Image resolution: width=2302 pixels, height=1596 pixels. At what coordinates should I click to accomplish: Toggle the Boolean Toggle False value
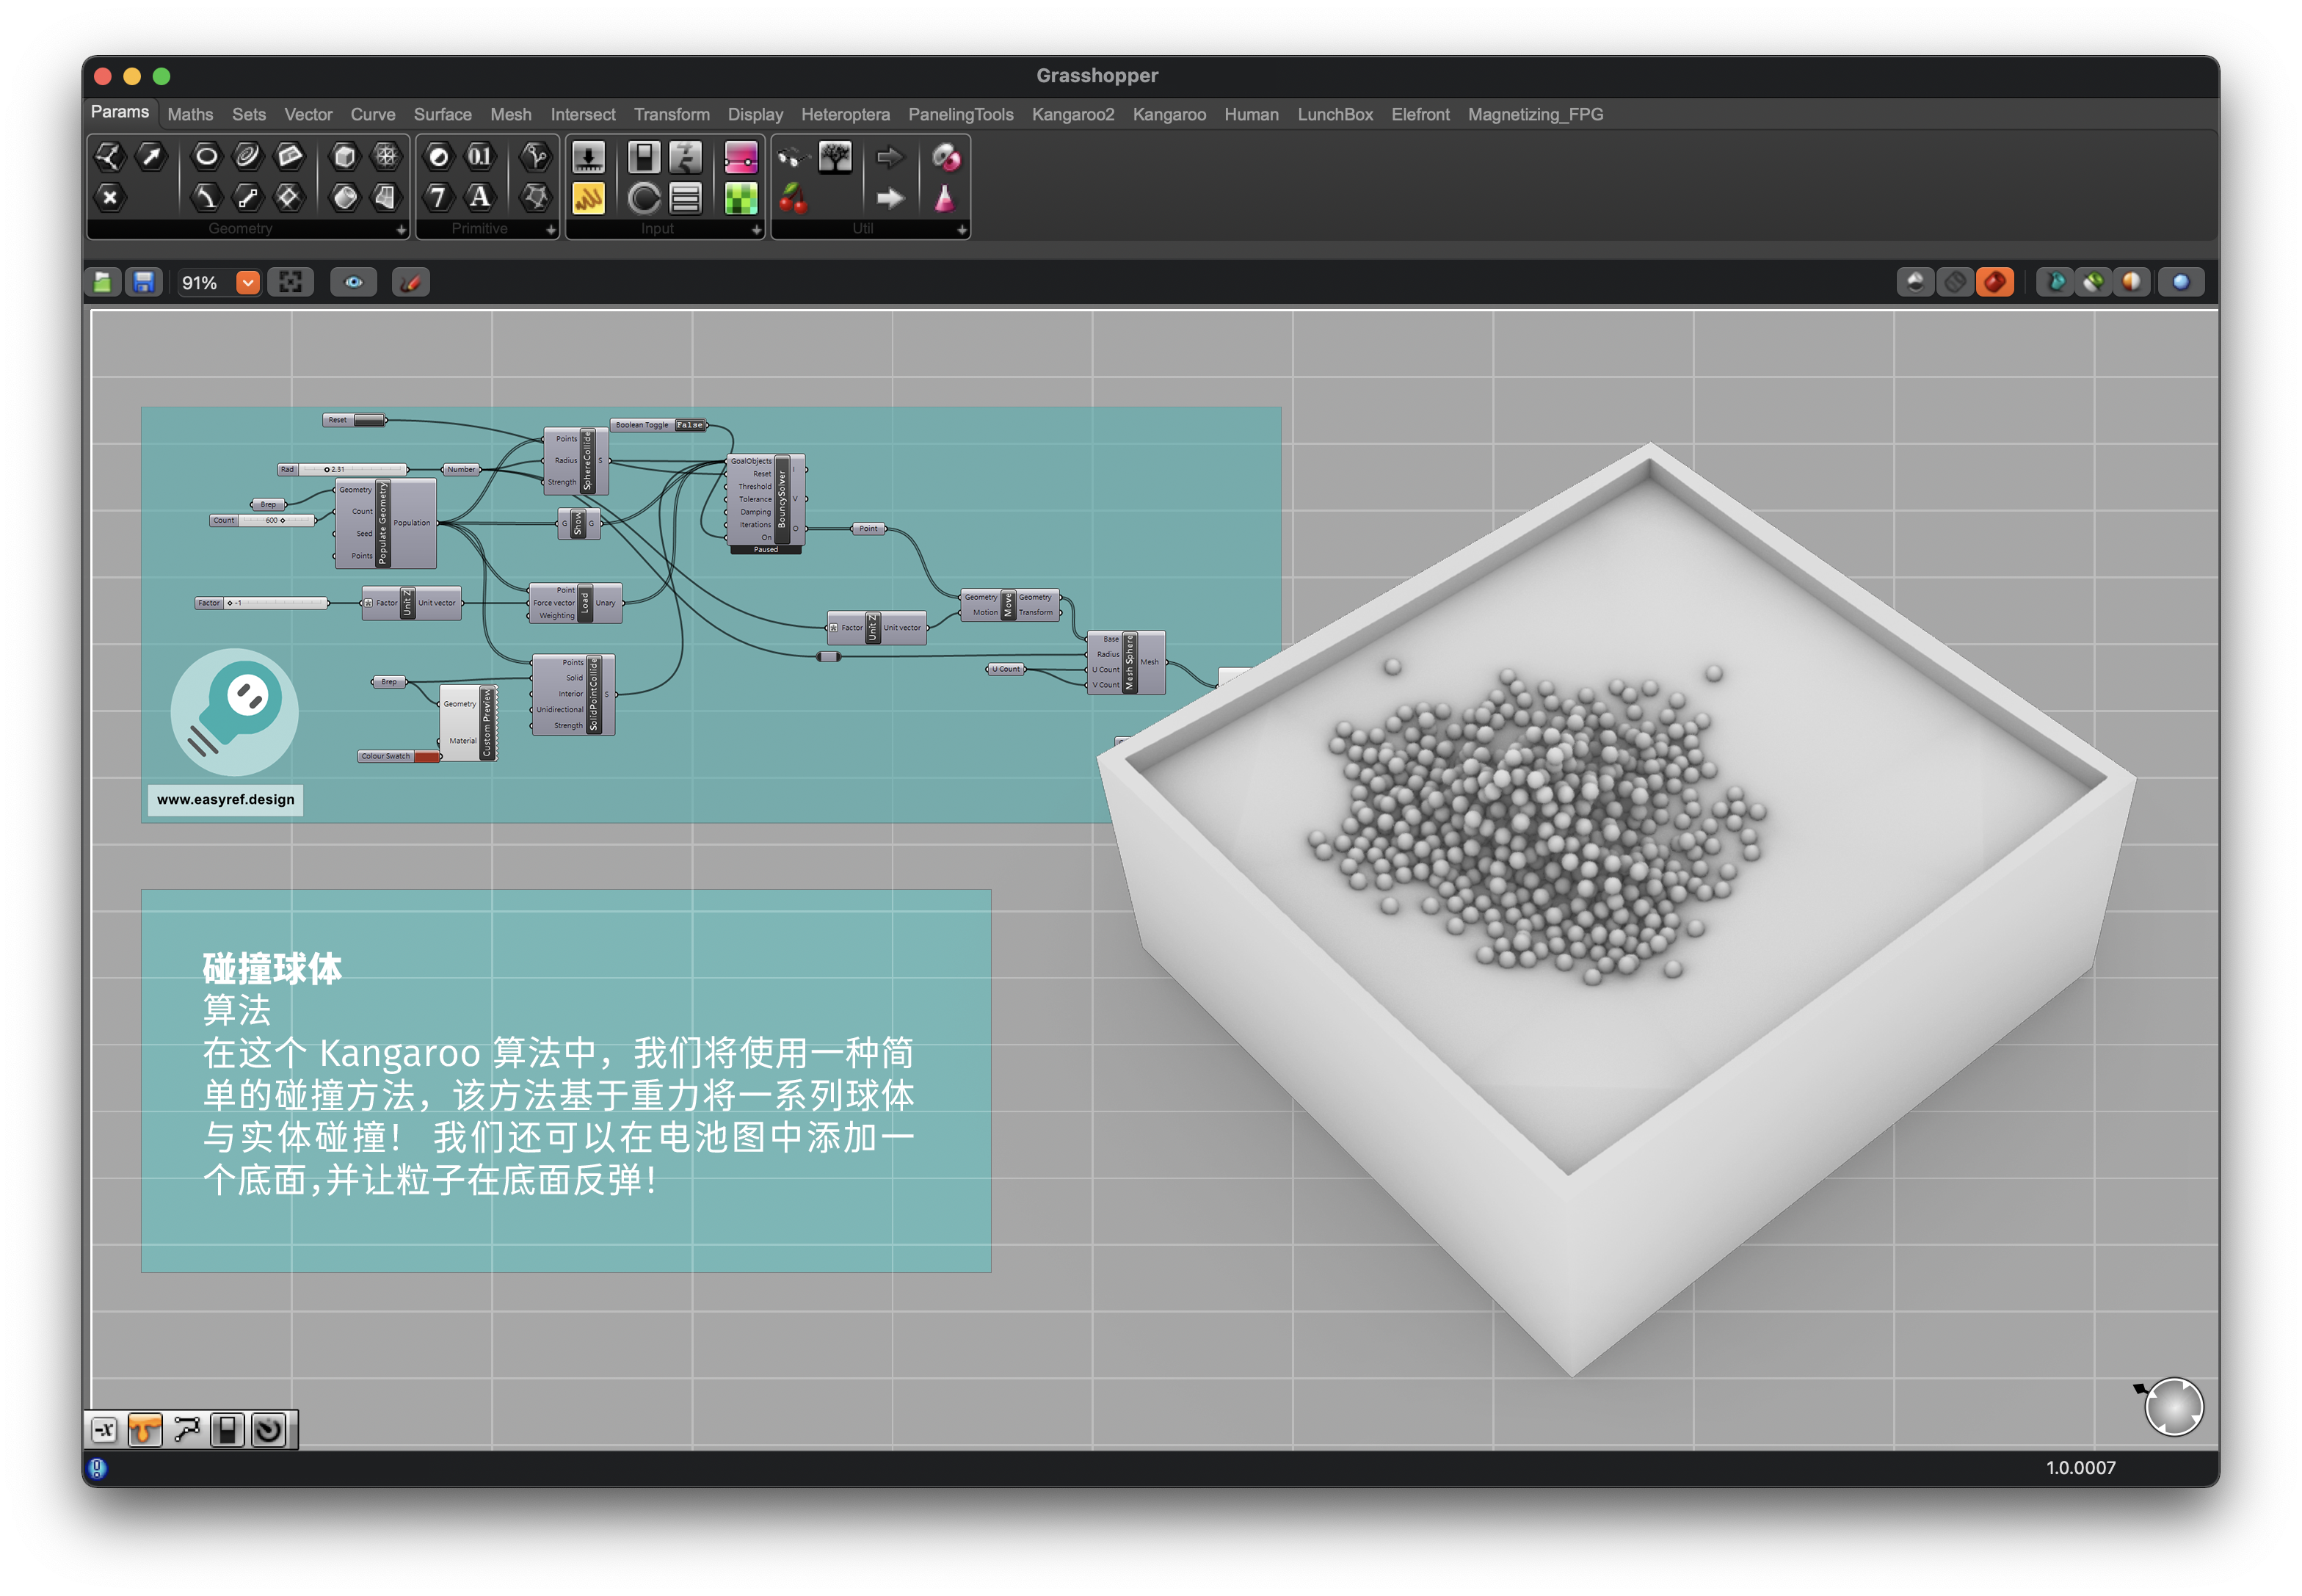[x=689, y=425]
